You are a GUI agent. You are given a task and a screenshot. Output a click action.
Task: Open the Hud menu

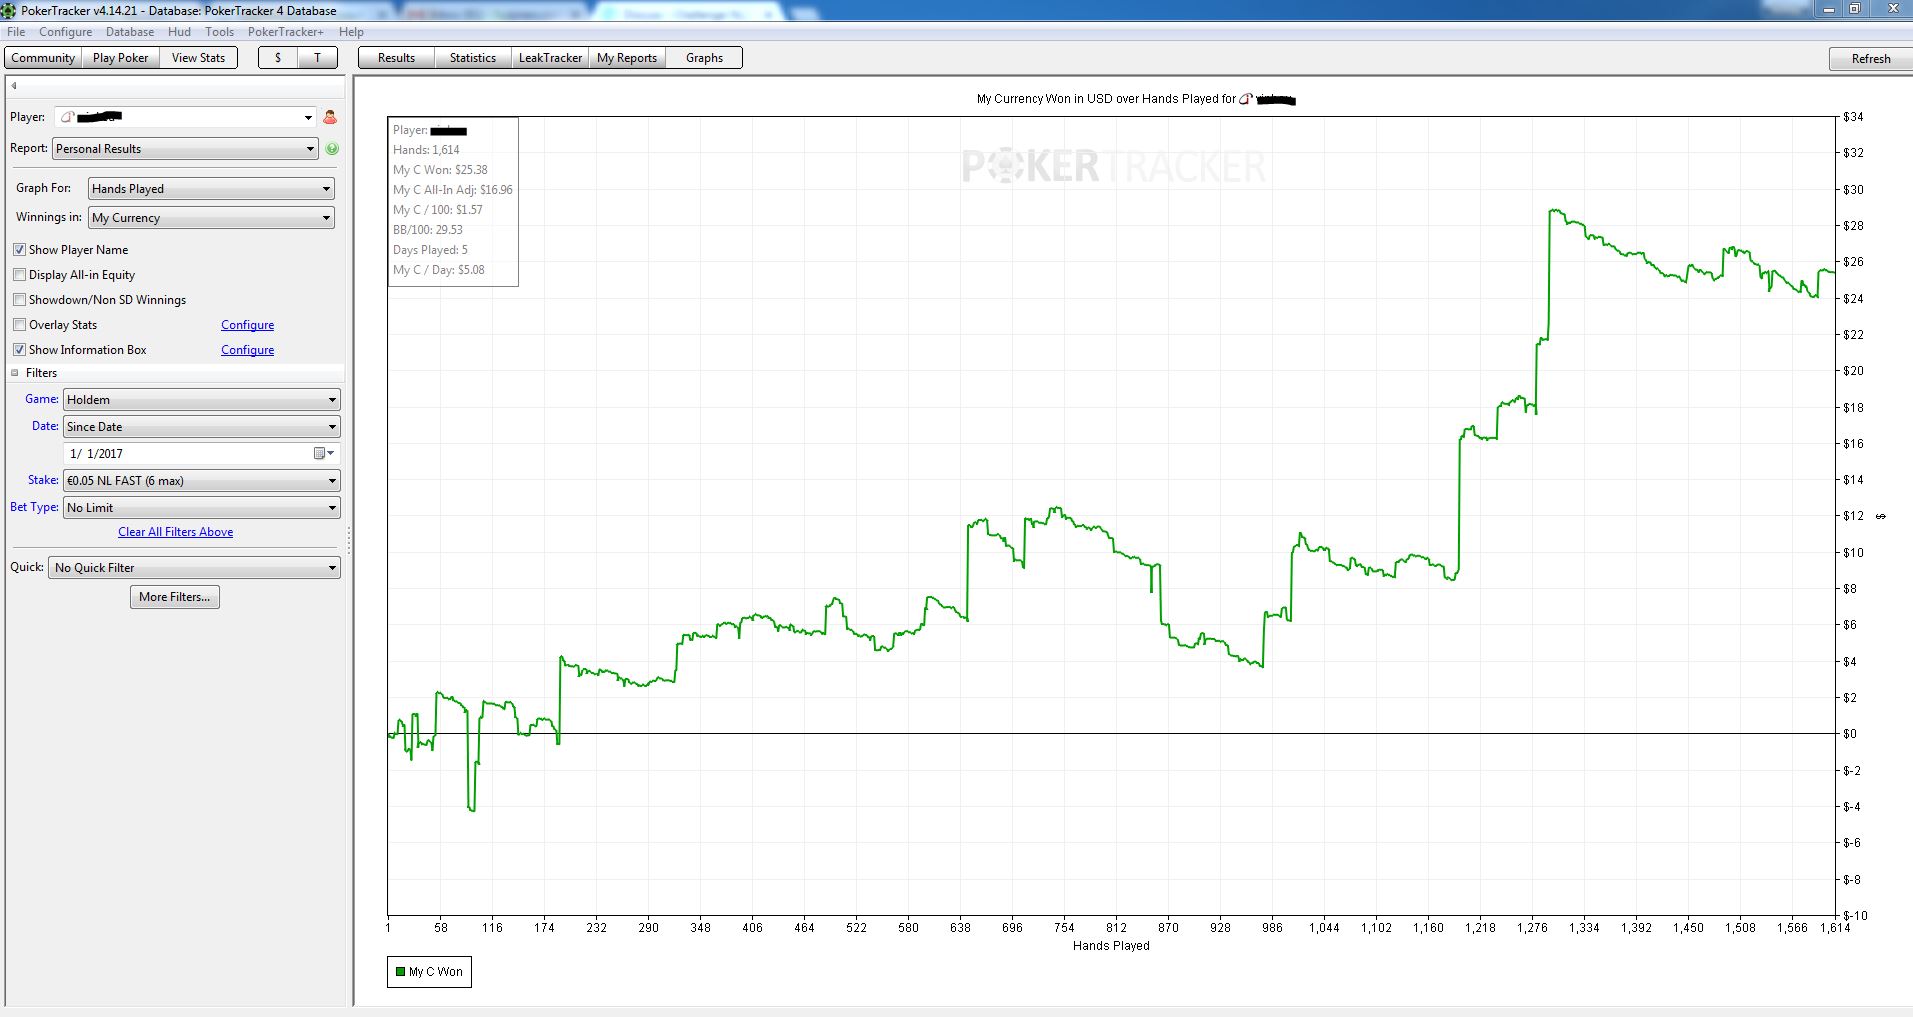pos(179,32)
